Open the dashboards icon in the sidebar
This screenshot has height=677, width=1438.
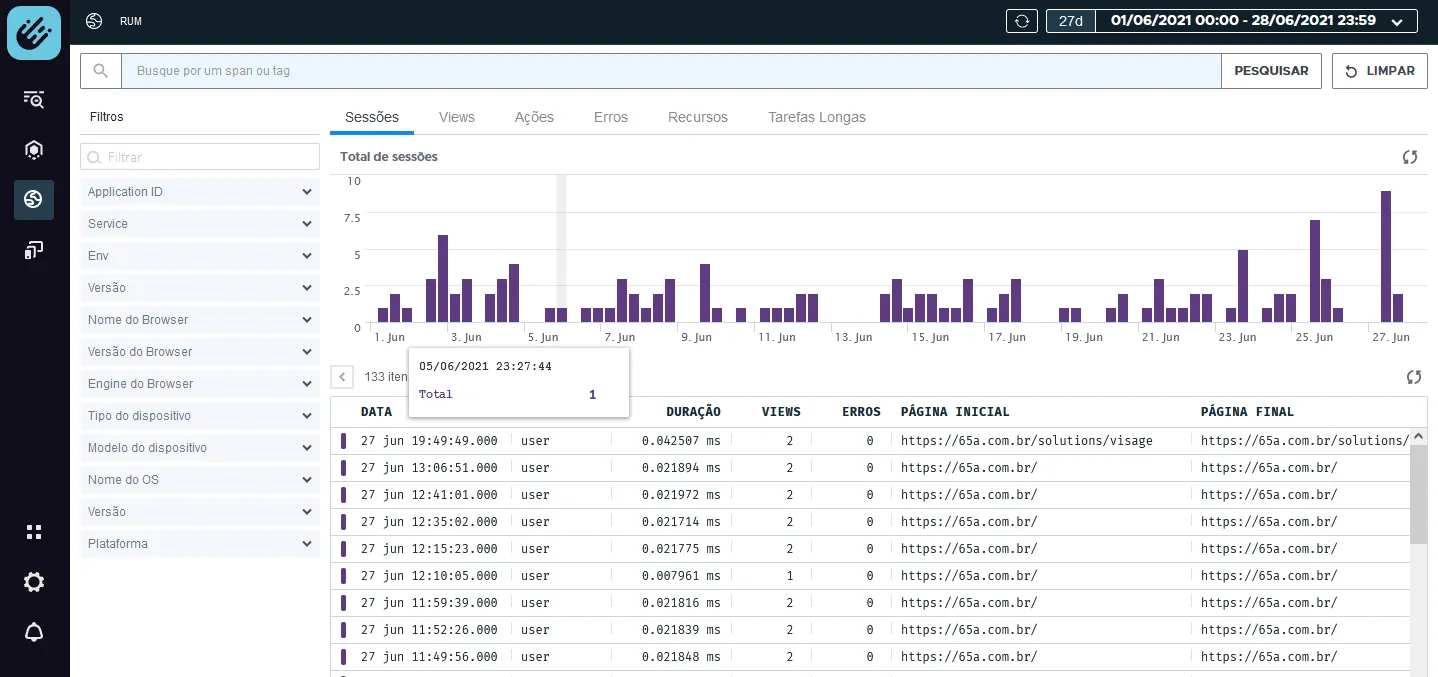point(34,250)
